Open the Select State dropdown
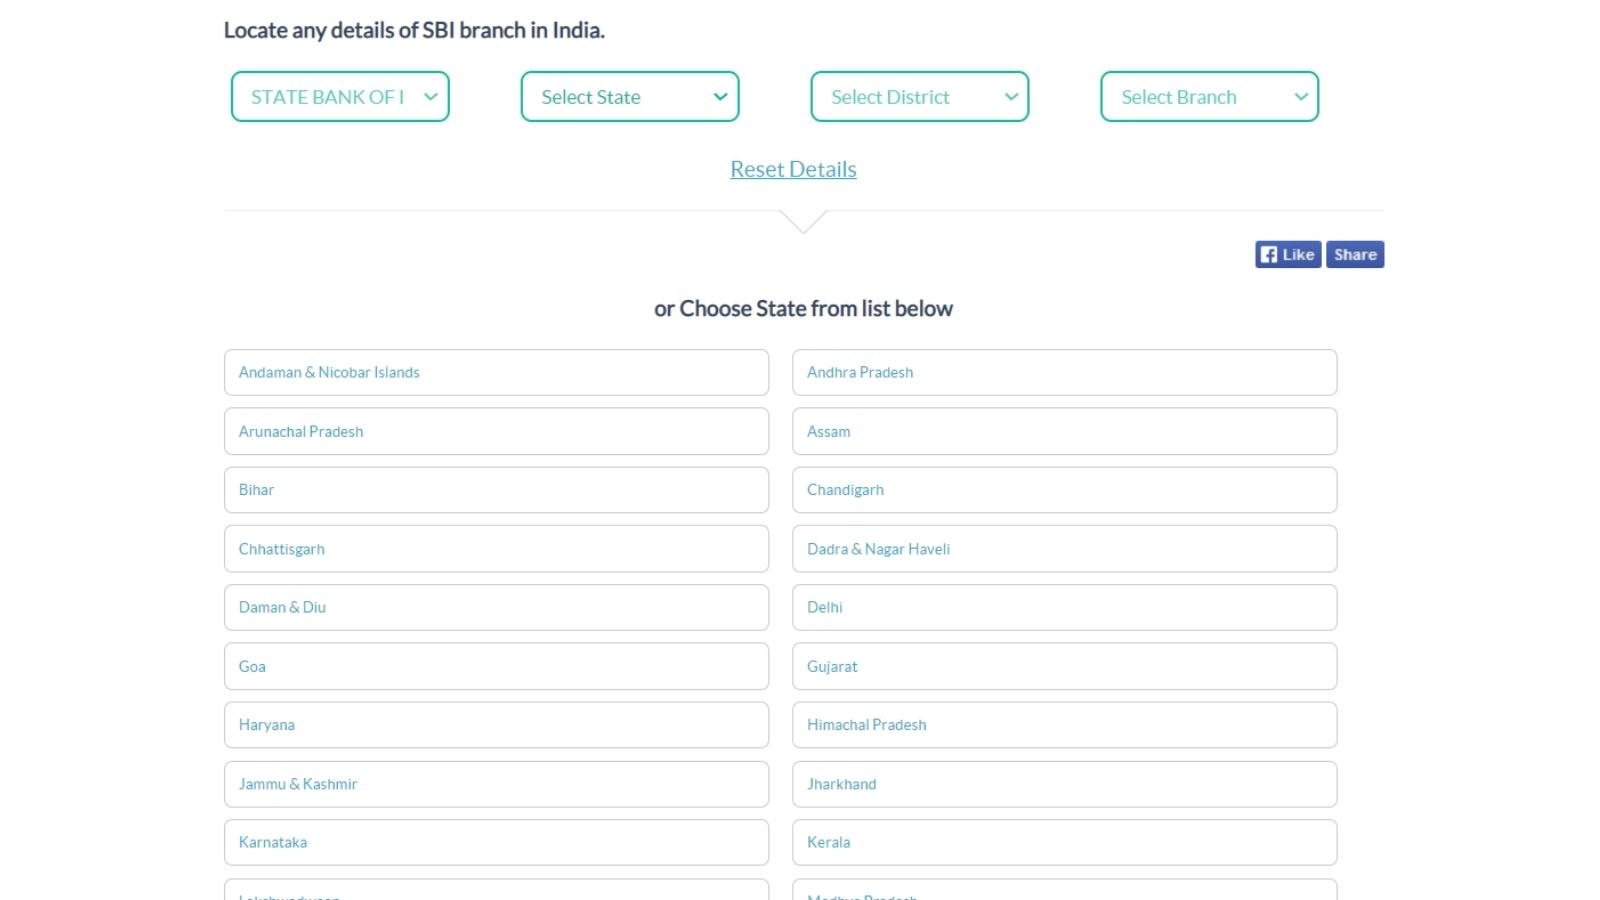 point(630,97)
